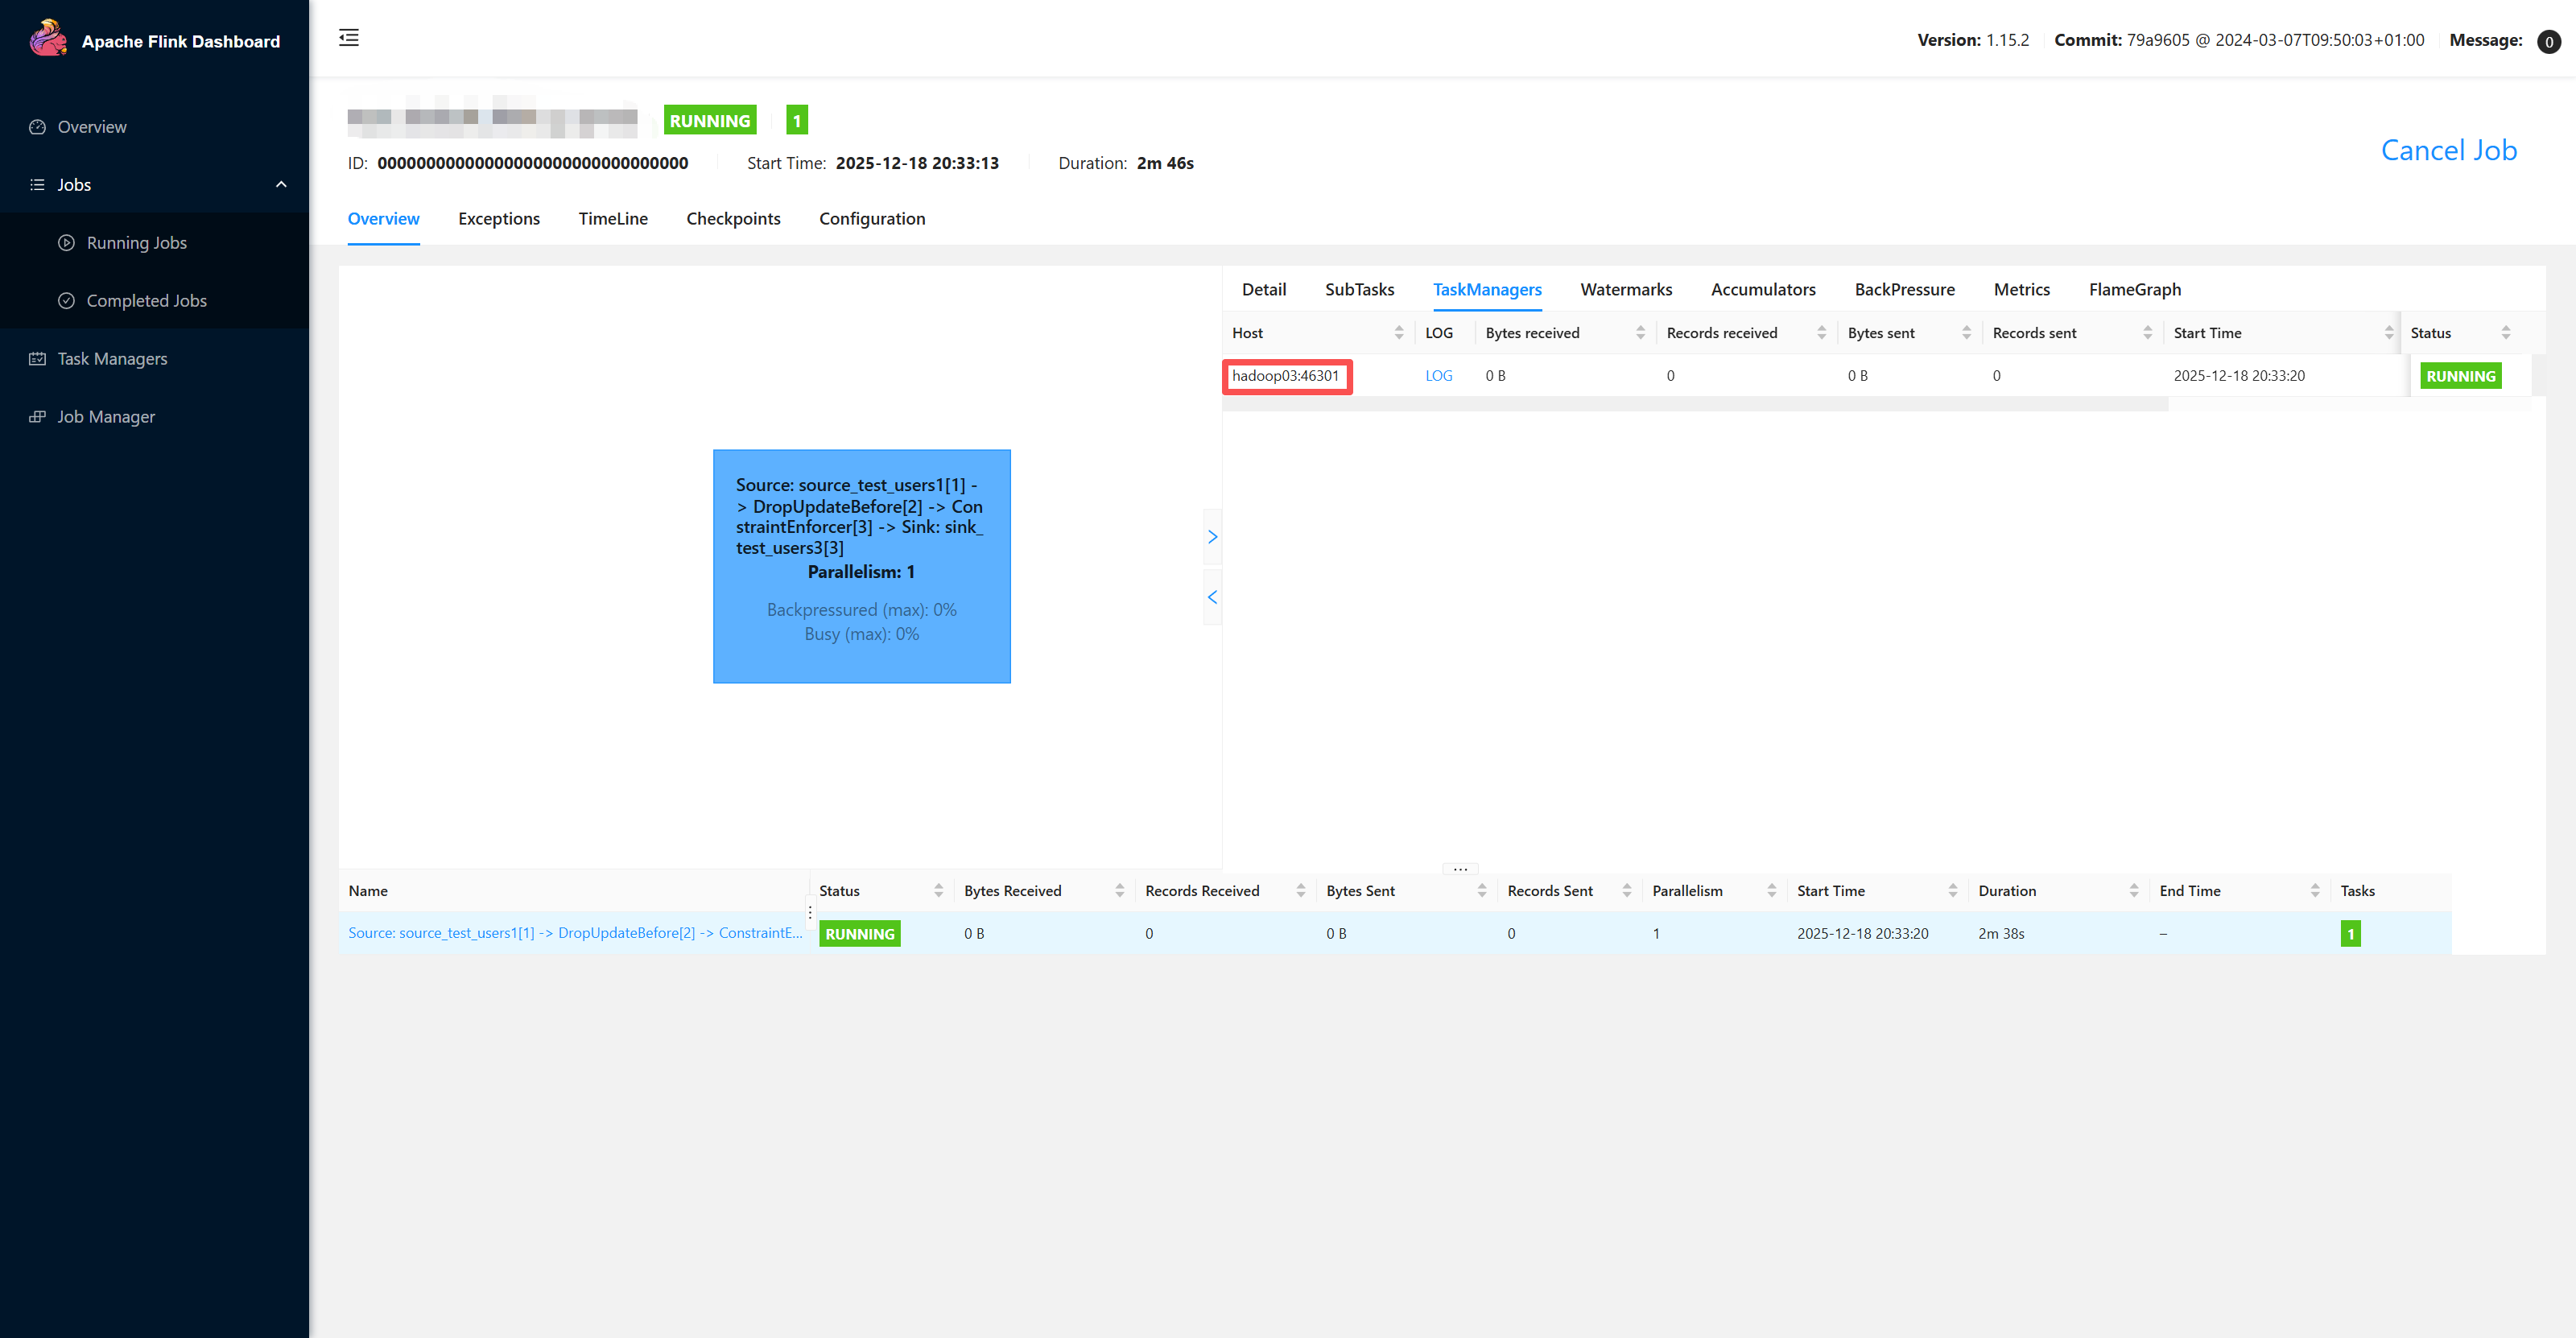Collapse the Jobs sidebar menu
2576x1338 pixels.
[x=281, y=185]
